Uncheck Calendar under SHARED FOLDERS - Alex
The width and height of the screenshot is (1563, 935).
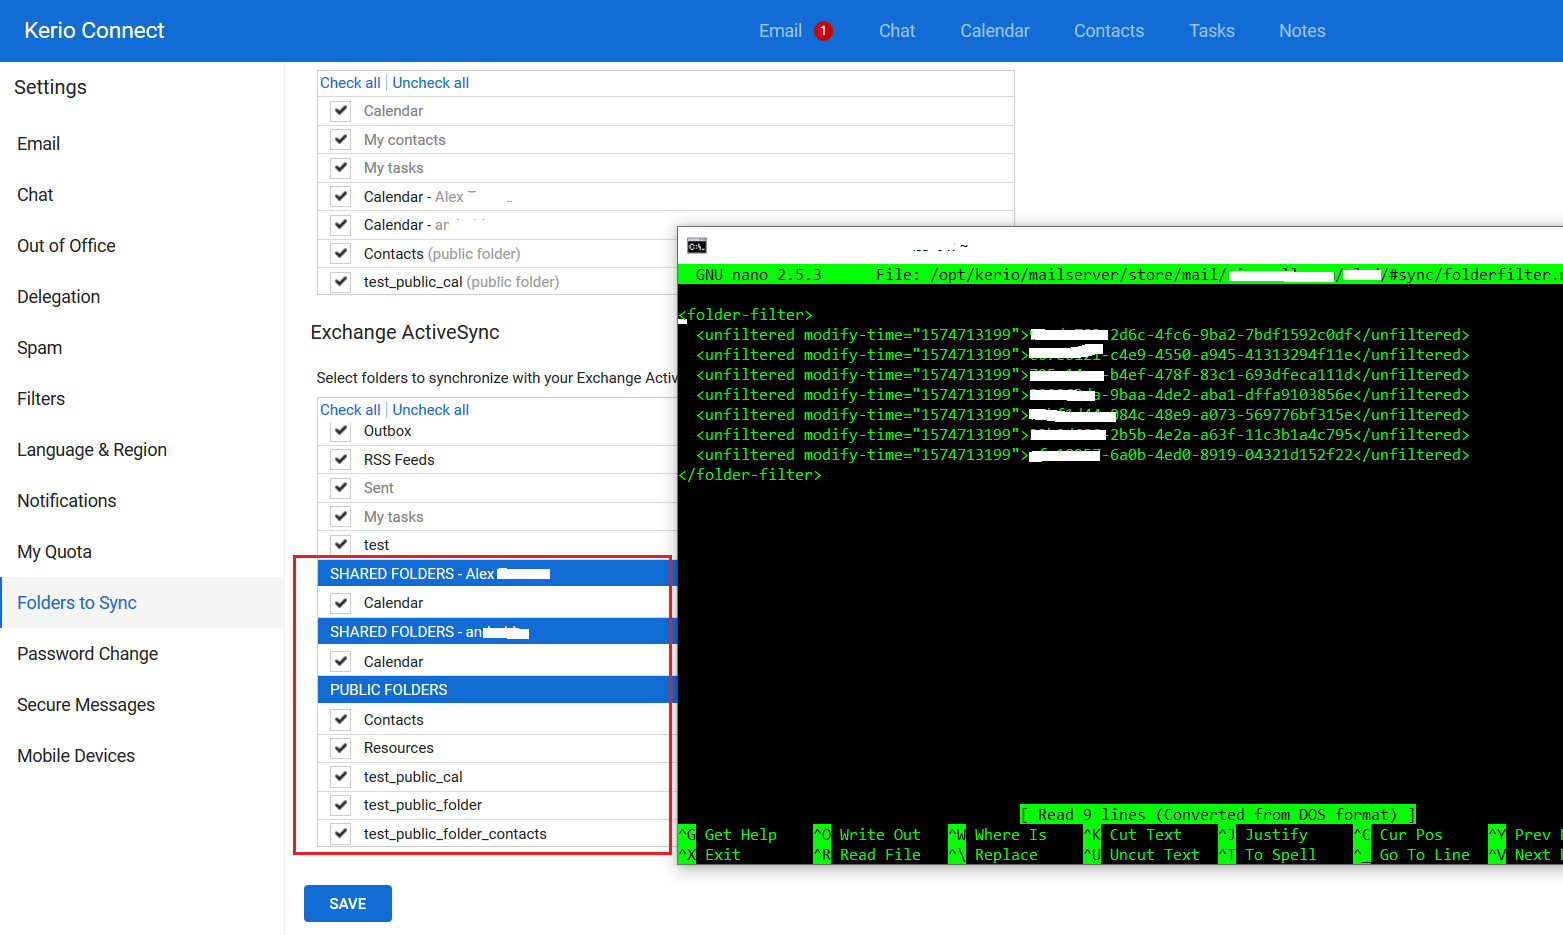click(341, 603)
